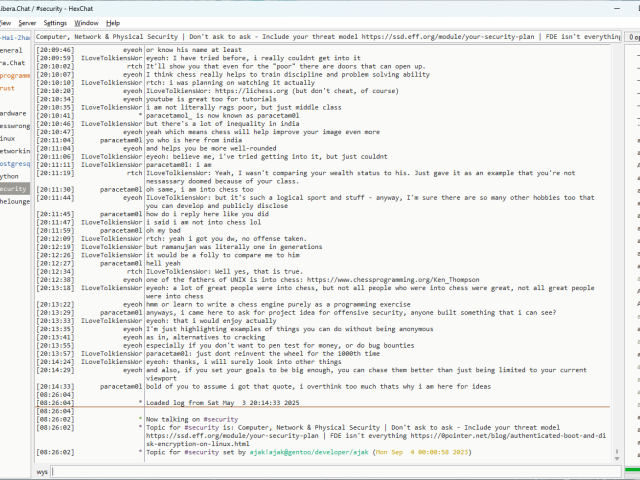Open the Server menu
The image size is (640, 480).
[27, 22]
